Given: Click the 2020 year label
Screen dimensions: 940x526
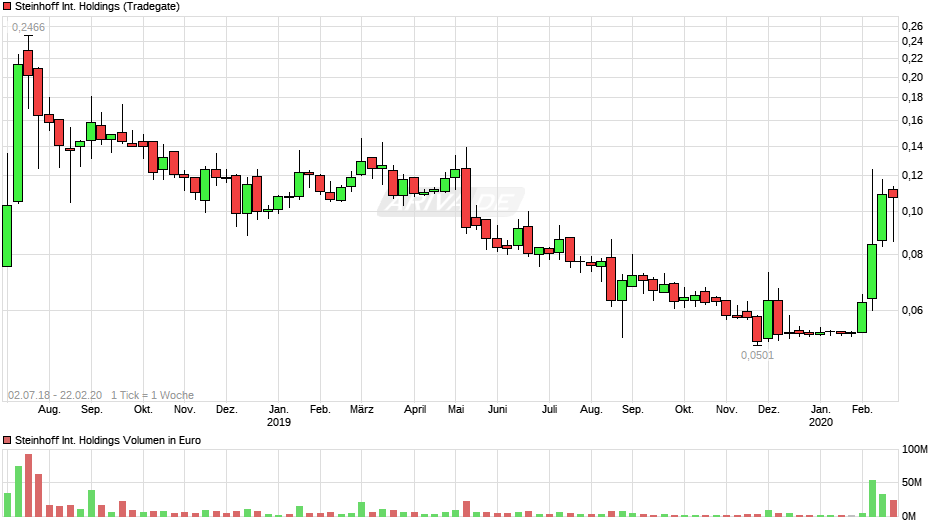Looking at the screenshot, I should 821,422.
